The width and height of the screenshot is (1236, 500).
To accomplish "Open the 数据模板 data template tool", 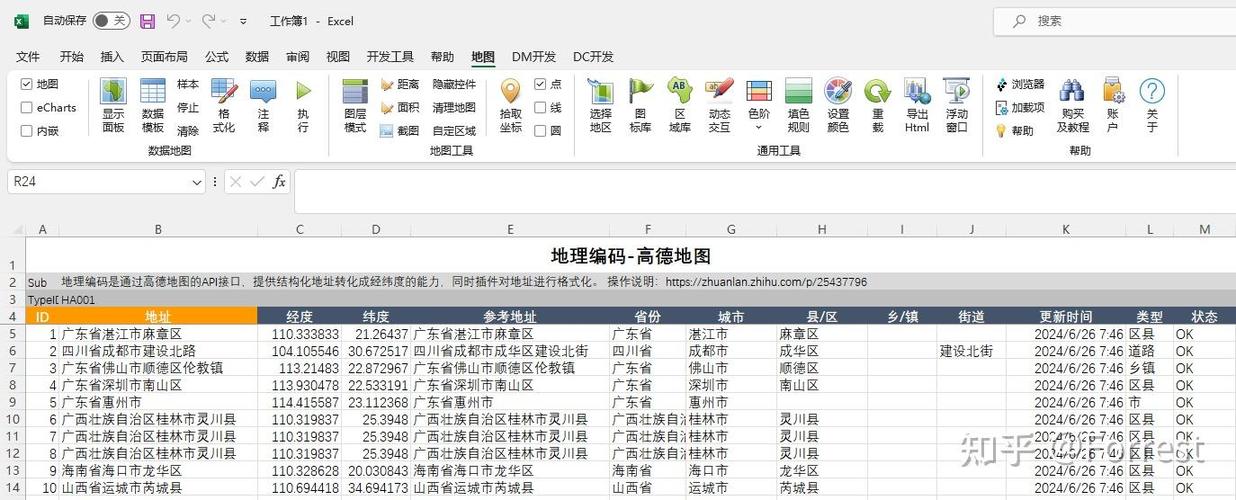I will [x=152, y=106].
